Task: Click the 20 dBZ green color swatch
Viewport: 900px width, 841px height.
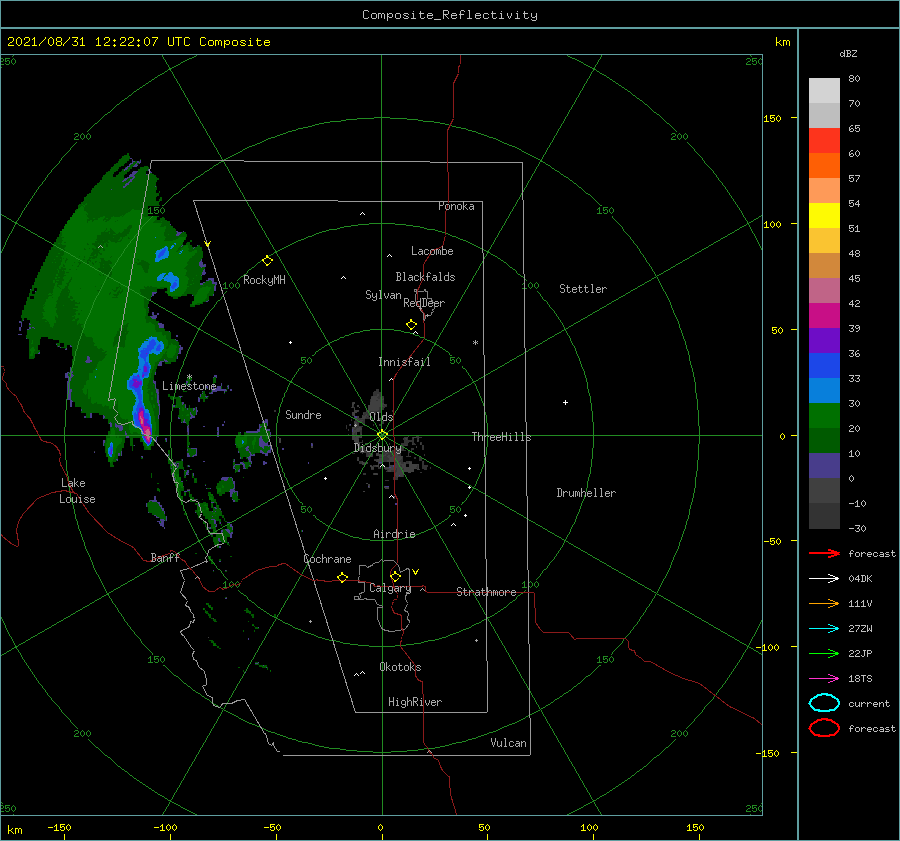Action: point(824,440)
